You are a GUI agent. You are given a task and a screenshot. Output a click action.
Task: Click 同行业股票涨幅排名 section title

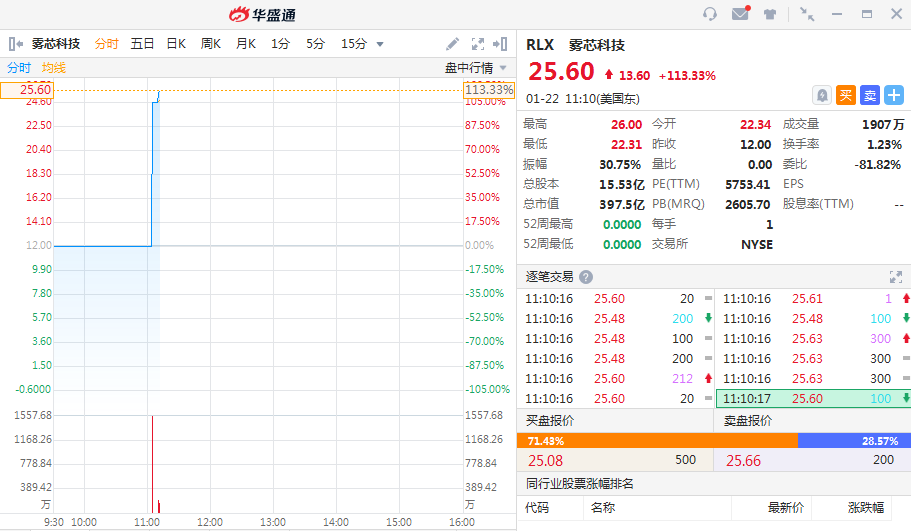pos(579,483)
